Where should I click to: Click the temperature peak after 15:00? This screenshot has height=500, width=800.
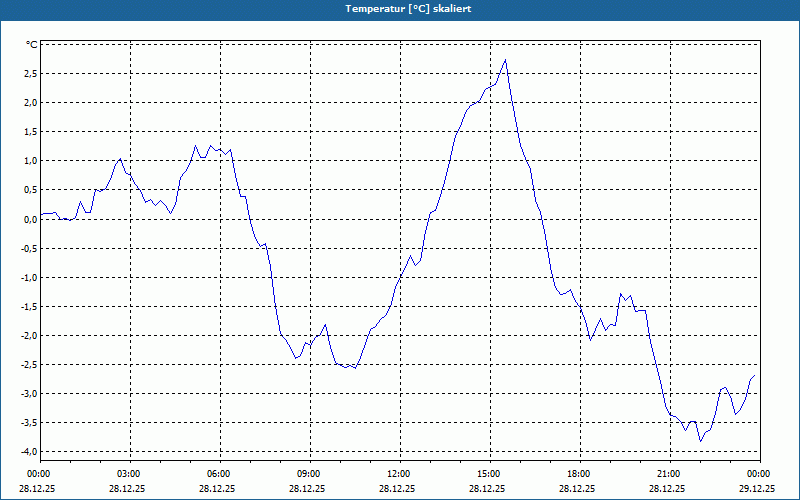[505, 60]
